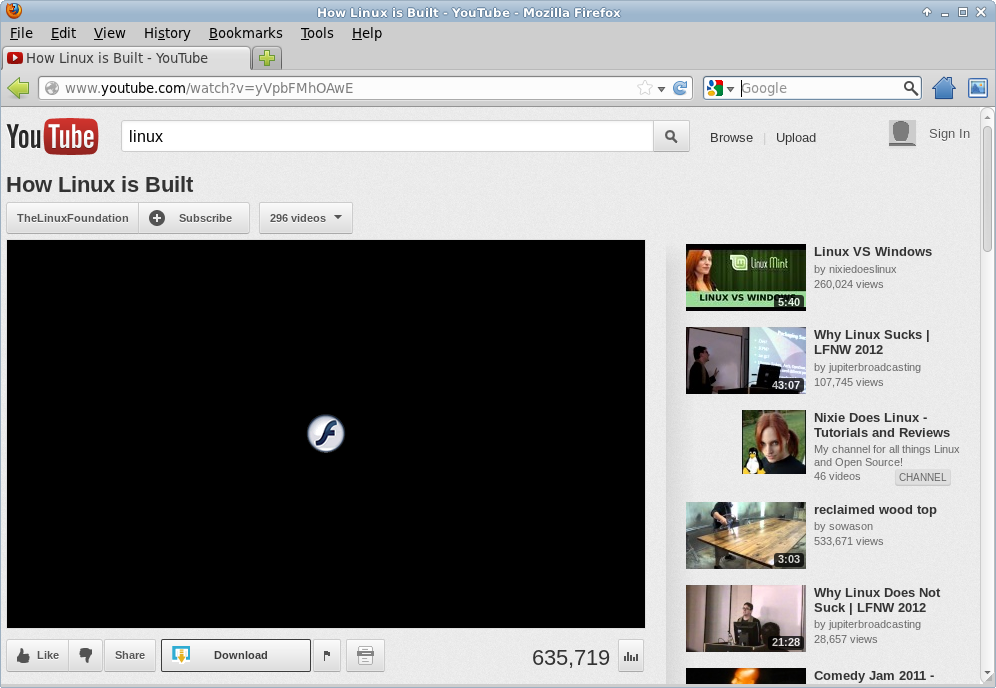Open the File menu

coord(22,33)
